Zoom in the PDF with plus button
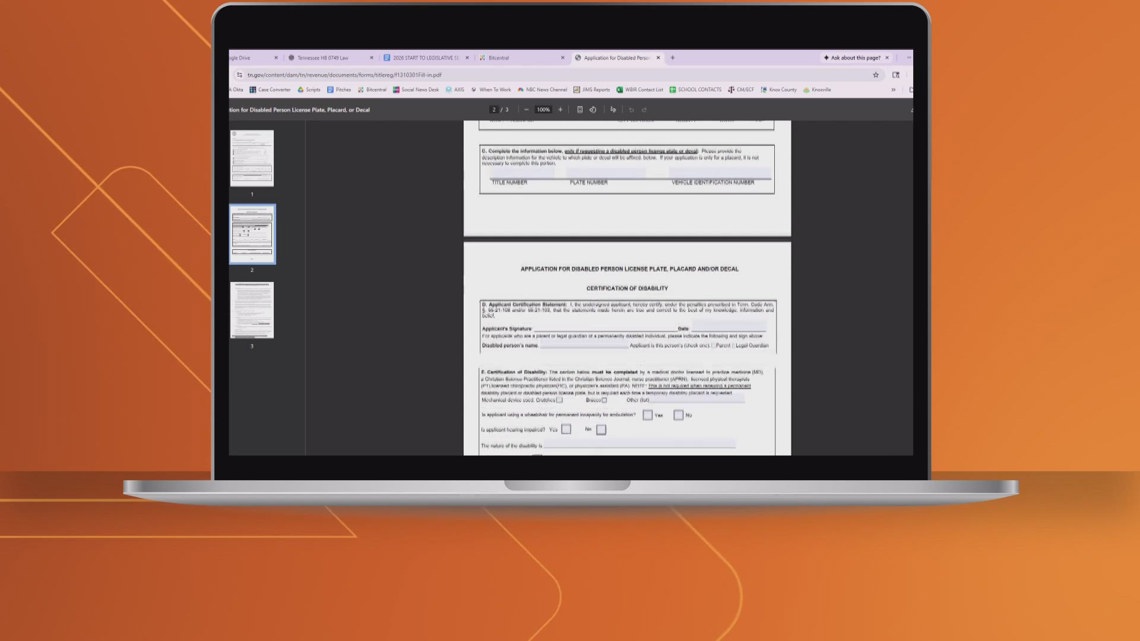 coord(560,110)
